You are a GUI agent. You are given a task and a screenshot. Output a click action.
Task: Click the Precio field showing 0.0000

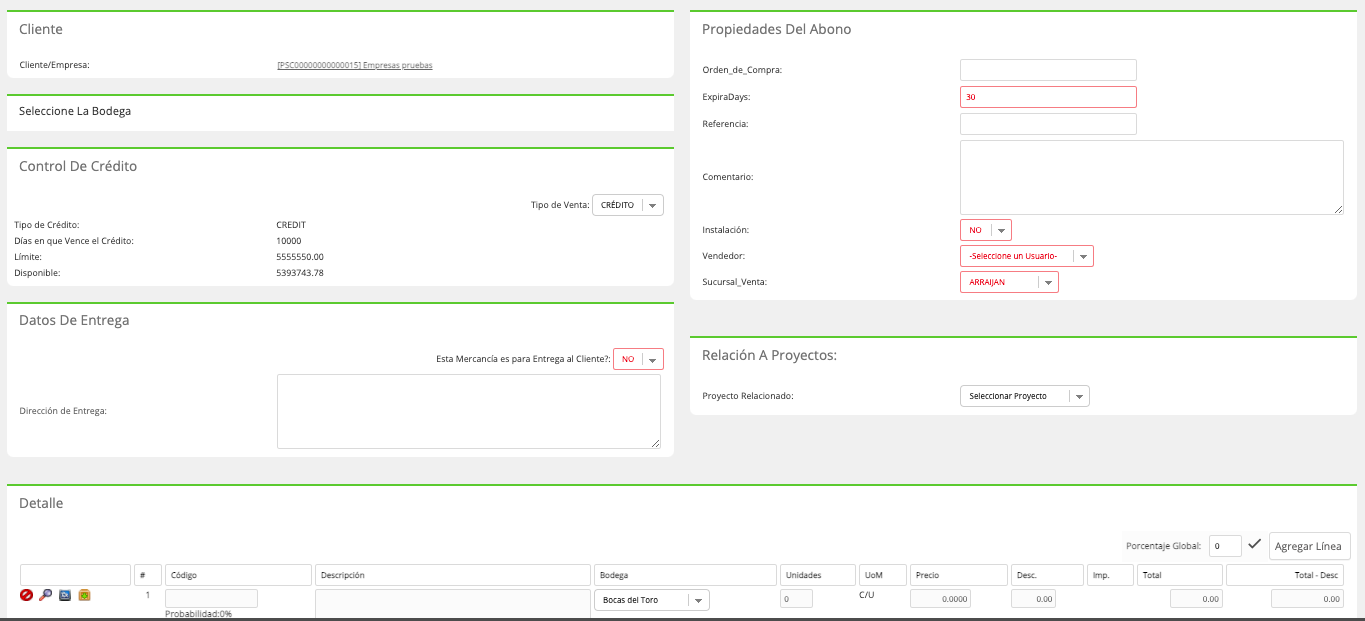click(940, 599)
